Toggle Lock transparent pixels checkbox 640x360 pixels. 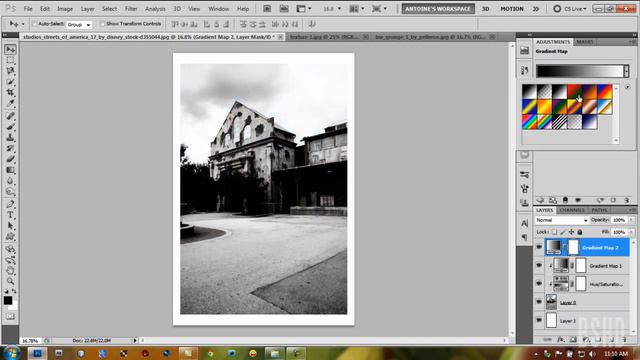click(554, 232)
